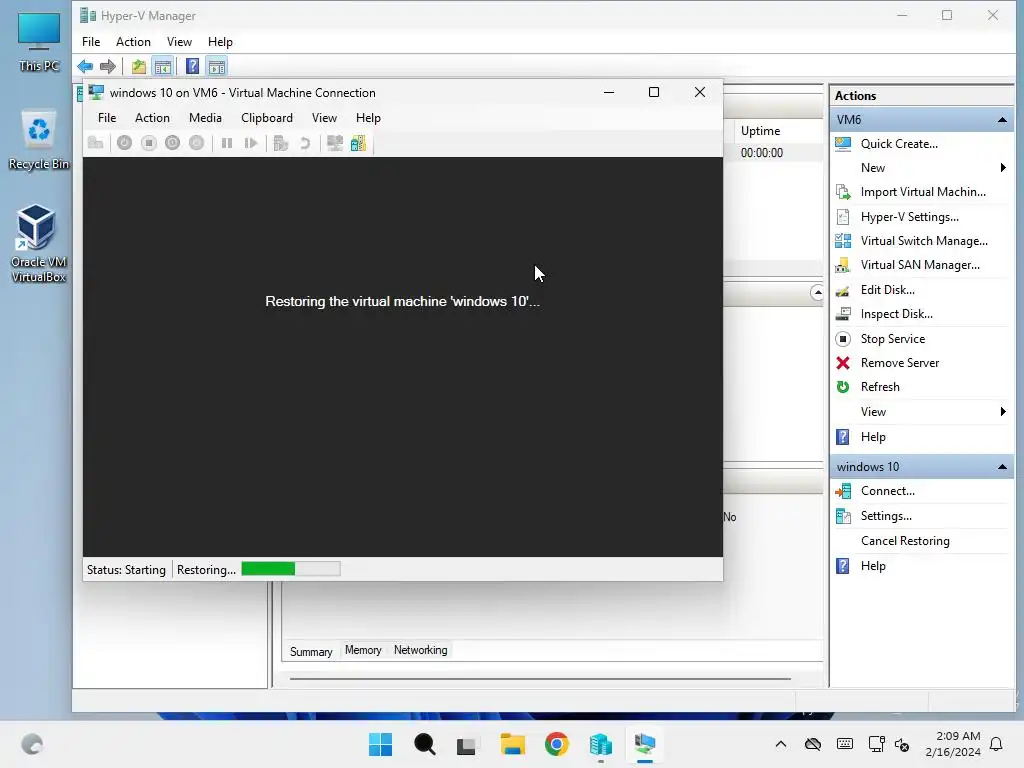
Task: Open View menu in Virtual Machine Connection
Action: click(324, 118)
